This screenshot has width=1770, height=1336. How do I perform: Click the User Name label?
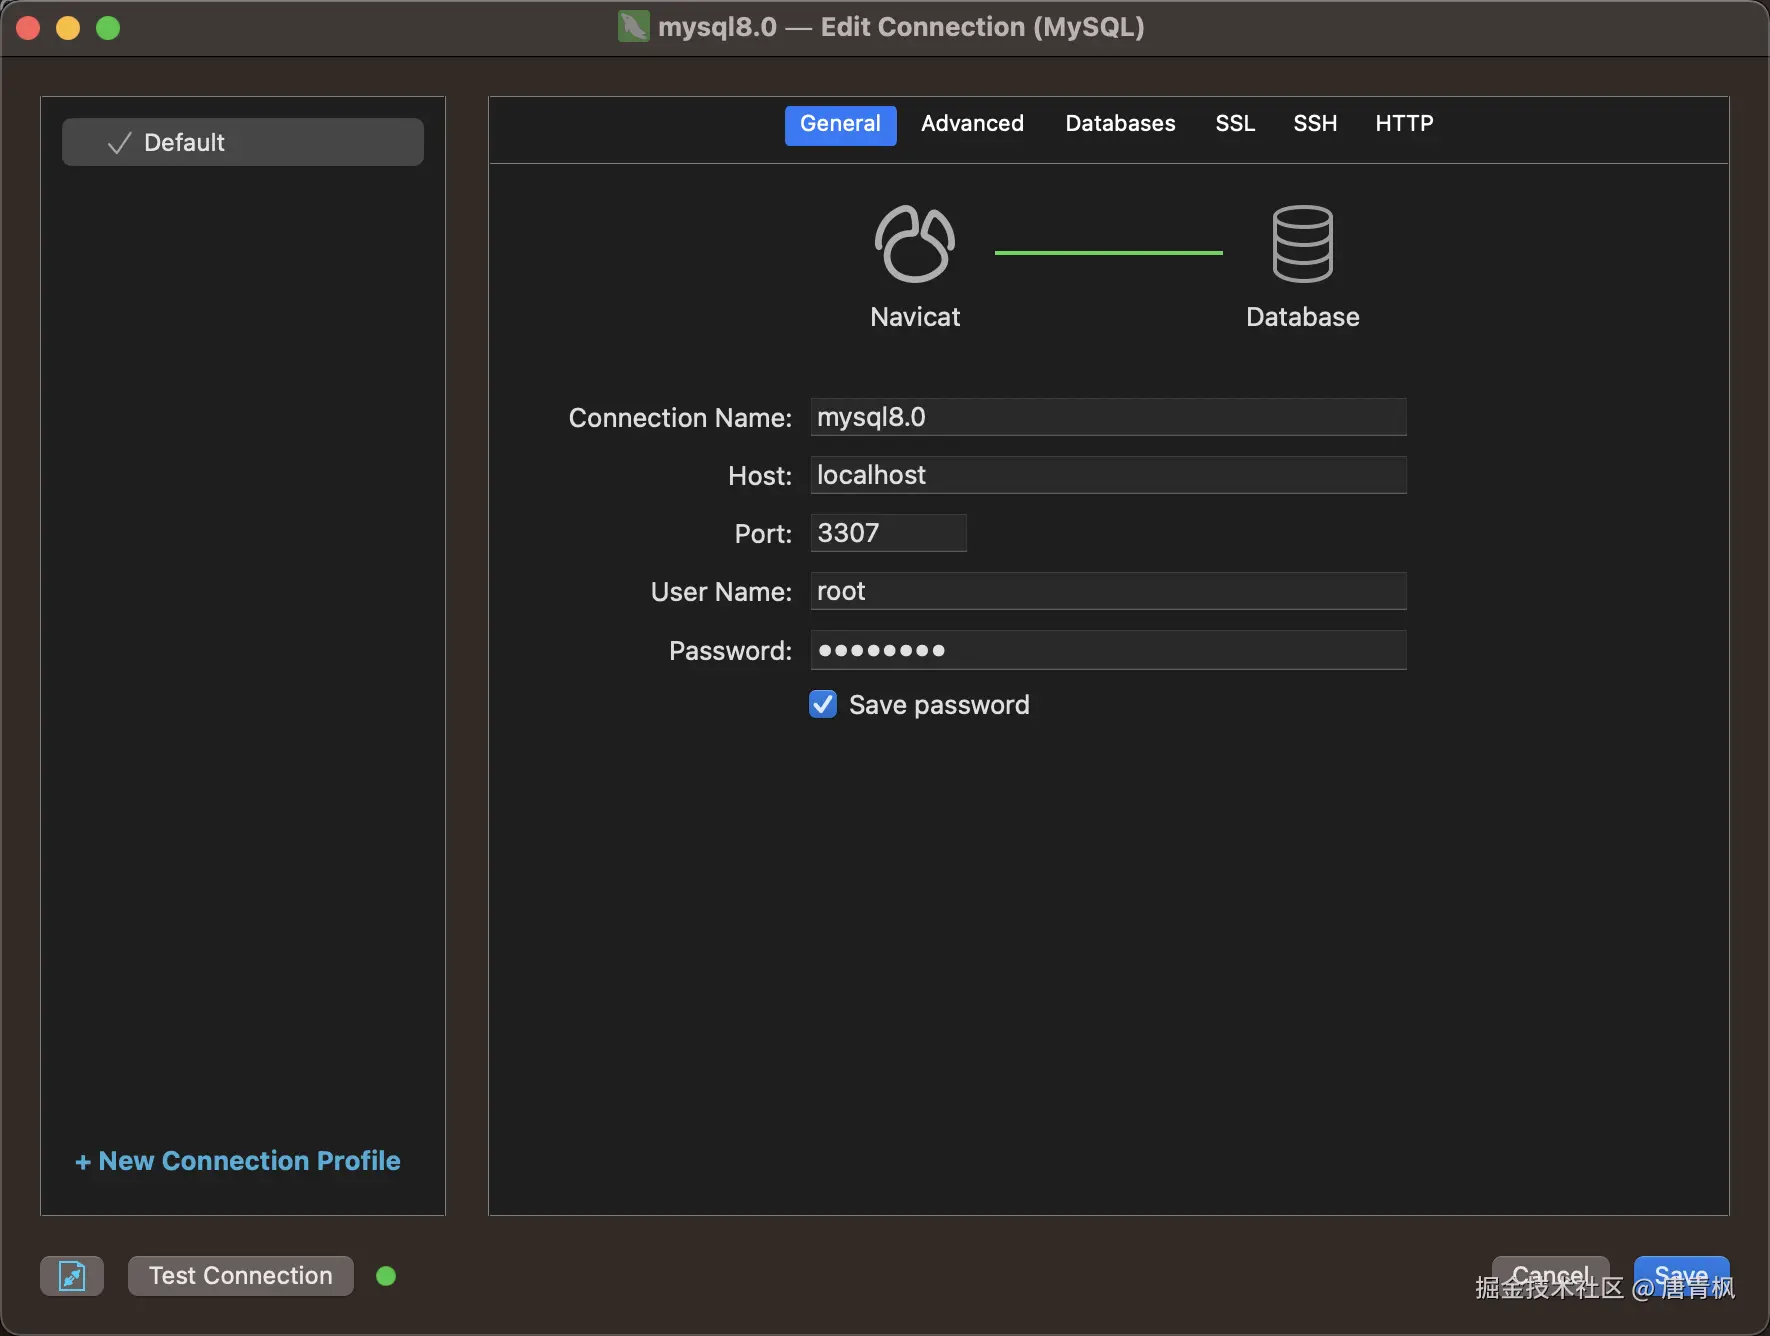721,592
